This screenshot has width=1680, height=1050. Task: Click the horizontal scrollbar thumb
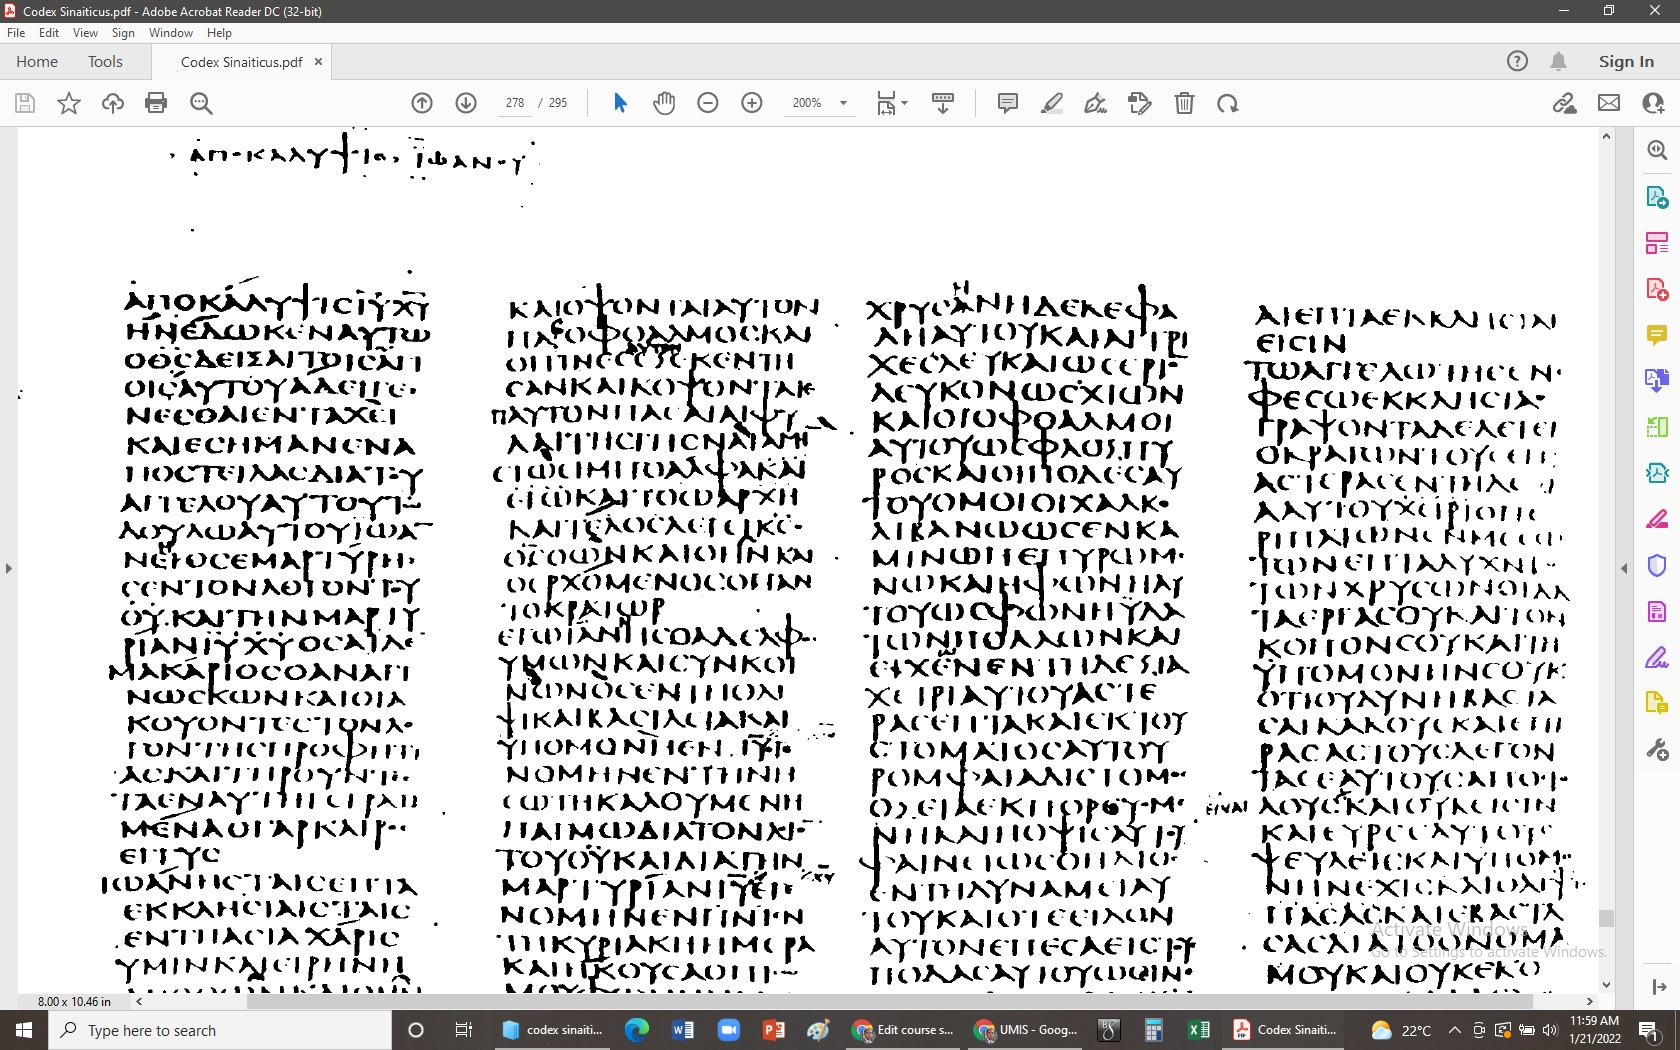[889, 1001]
